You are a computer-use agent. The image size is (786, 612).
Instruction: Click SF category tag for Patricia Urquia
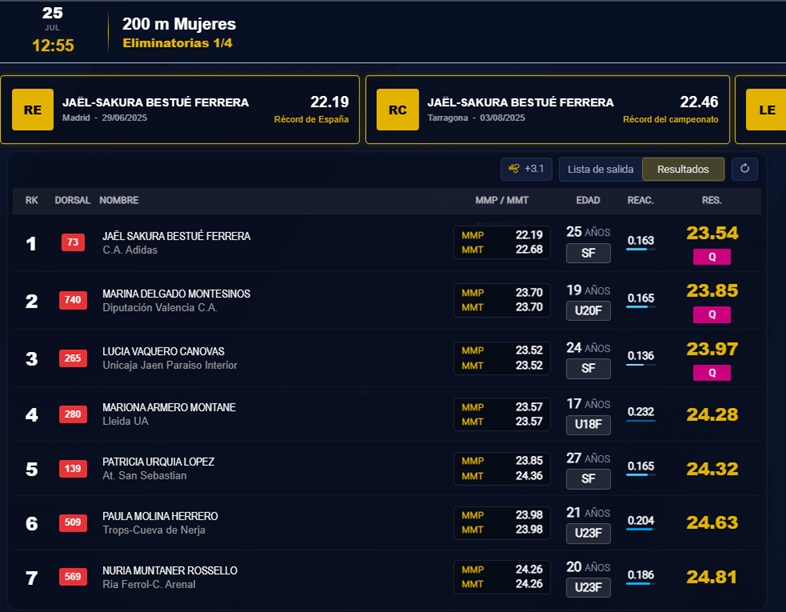[x=588, y=479]
